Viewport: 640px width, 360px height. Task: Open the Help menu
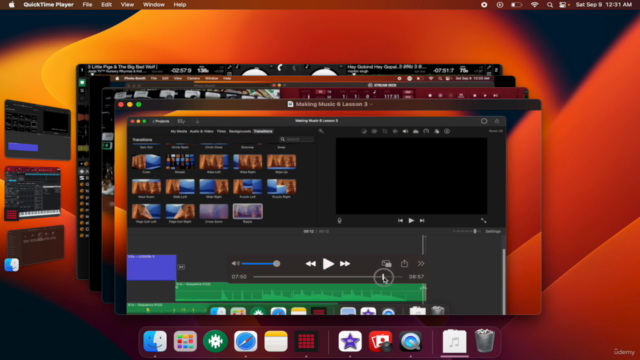[180, 4]
